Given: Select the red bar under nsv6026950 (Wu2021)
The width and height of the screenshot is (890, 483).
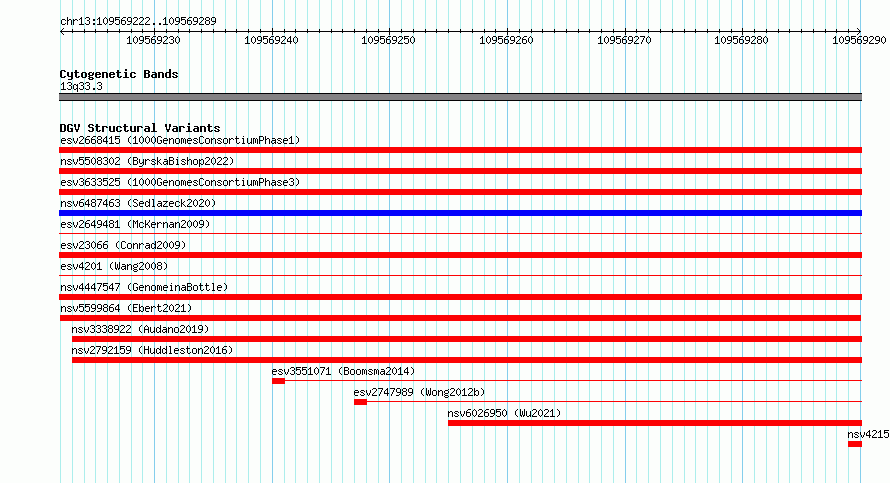Looking at the screenshot, I should click(x=655, y=423).
